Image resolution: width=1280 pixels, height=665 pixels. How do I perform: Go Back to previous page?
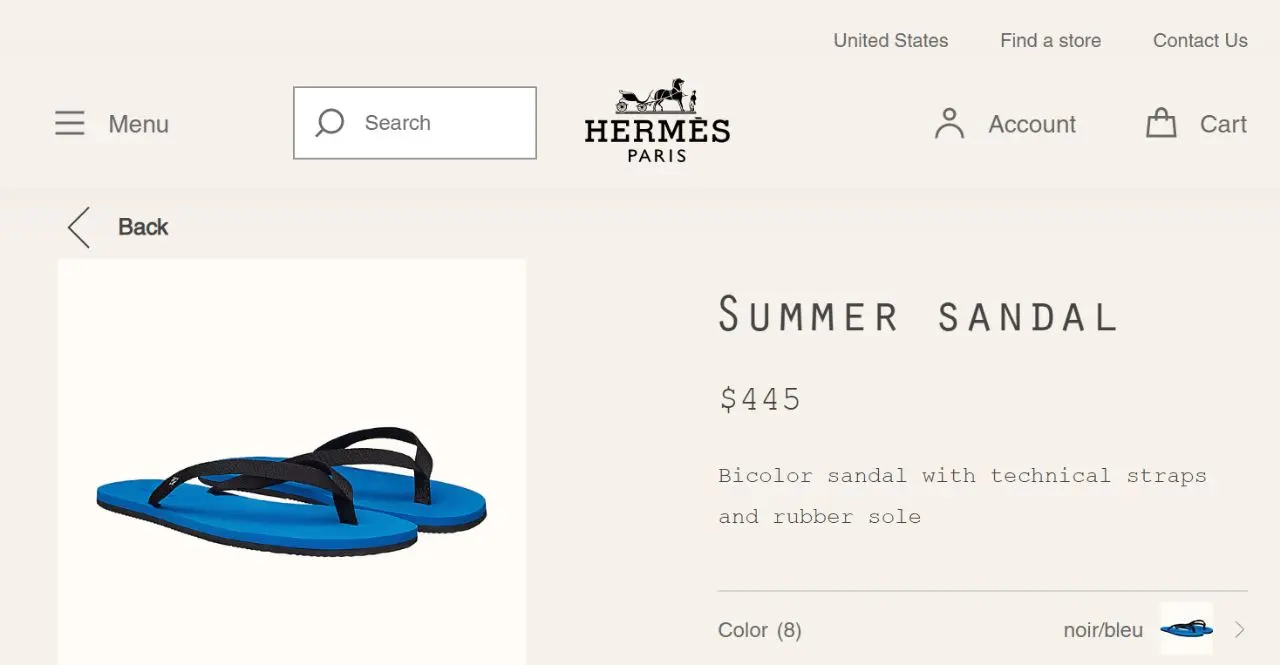click(143, 227)
